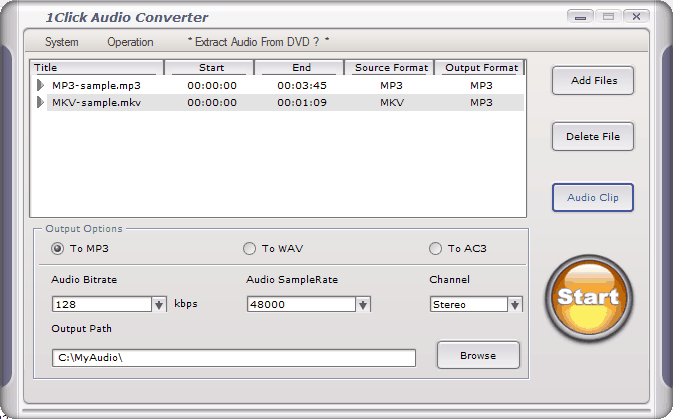Open the Audio SampleRate dropdown arrow
Viewport: 673px width, 419px height.
click(363, 304)
